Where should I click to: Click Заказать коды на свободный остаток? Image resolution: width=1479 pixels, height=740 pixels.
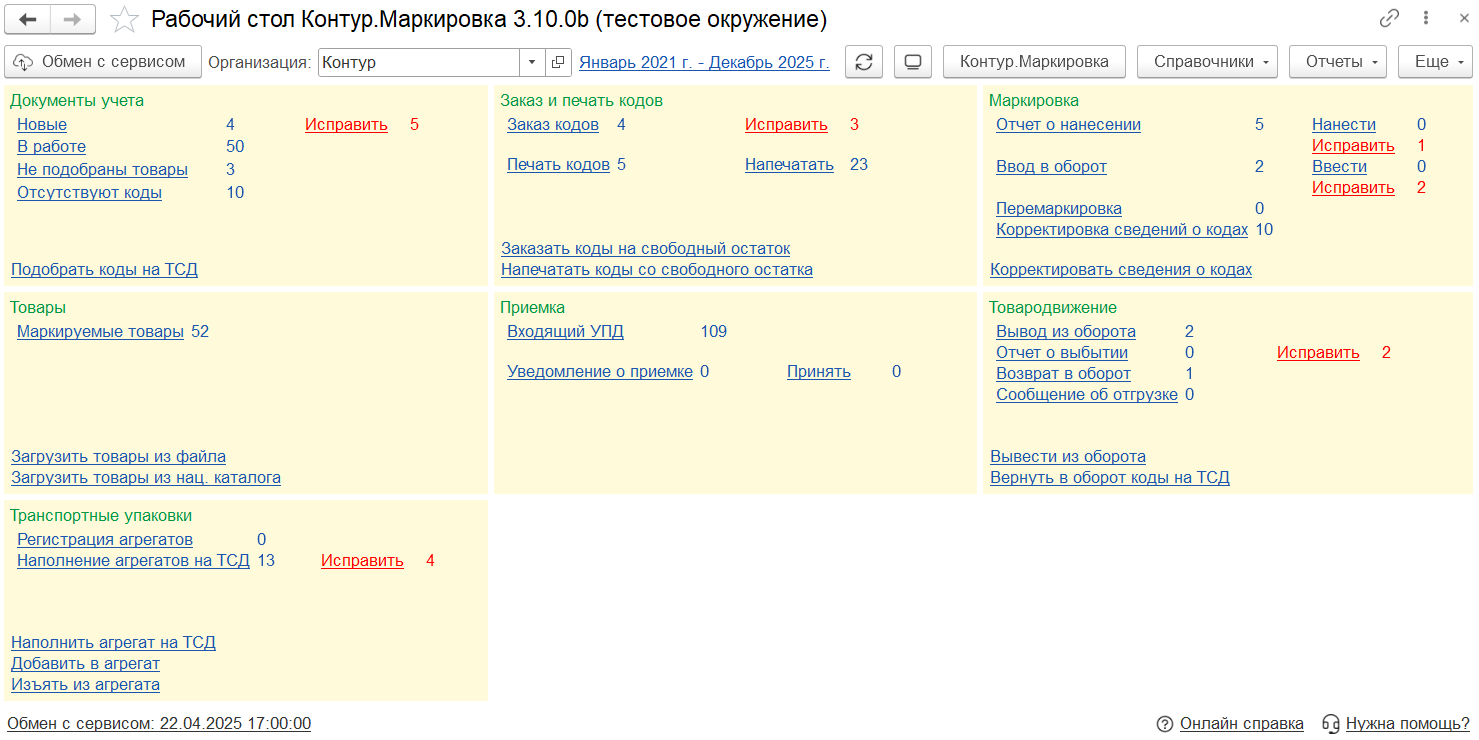click(645, 248)
